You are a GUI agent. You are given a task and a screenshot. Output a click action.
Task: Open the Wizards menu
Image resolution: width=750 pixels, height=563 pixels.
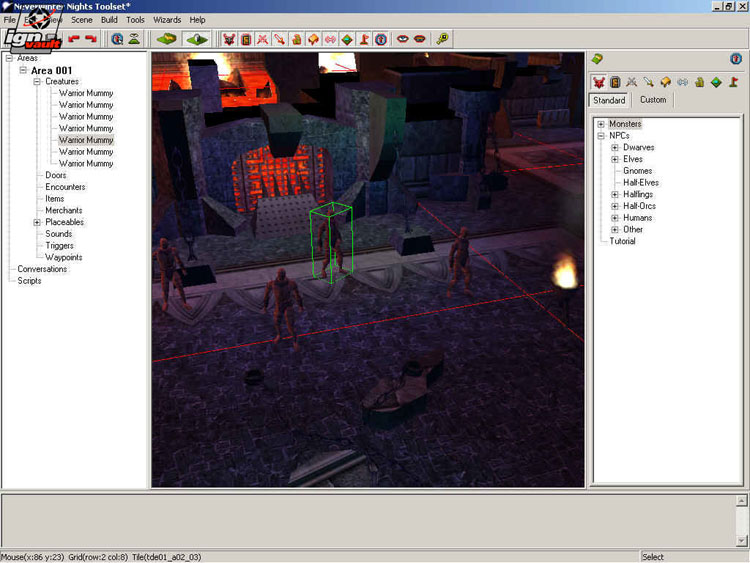pyautogui.click(x=167, y=20)
